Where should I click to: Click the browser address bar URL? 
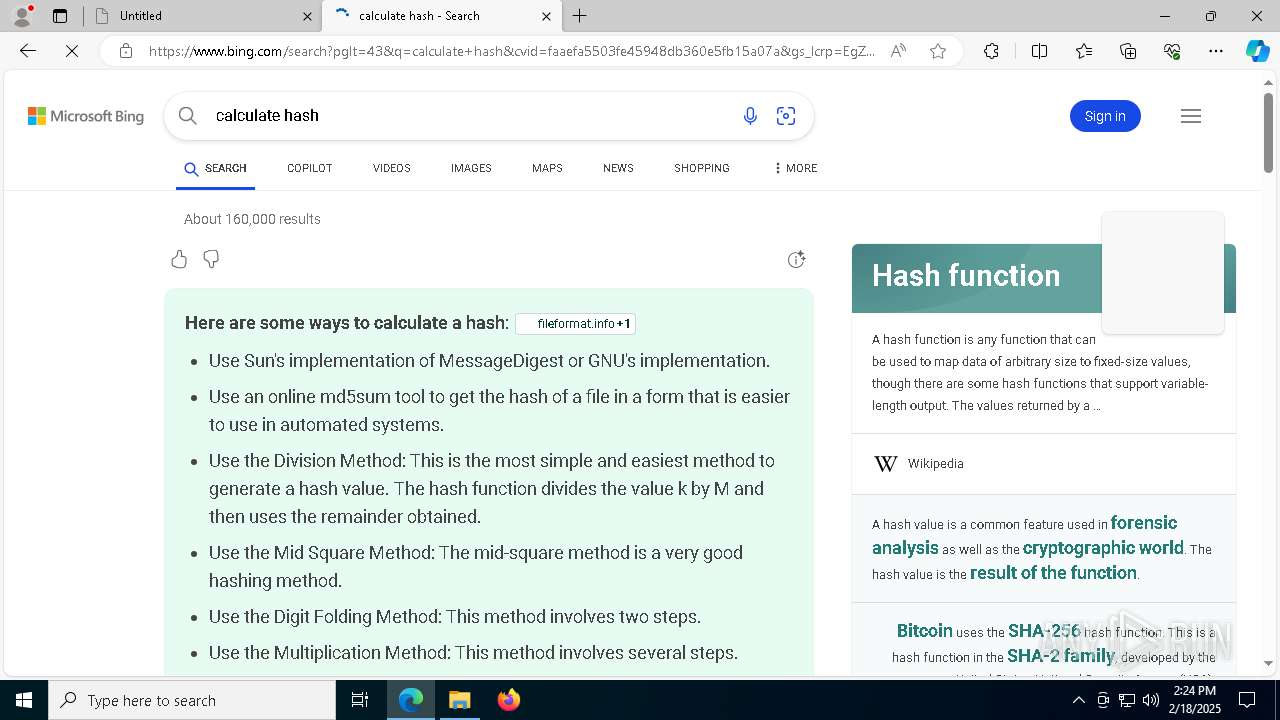(x=511, y=51)
